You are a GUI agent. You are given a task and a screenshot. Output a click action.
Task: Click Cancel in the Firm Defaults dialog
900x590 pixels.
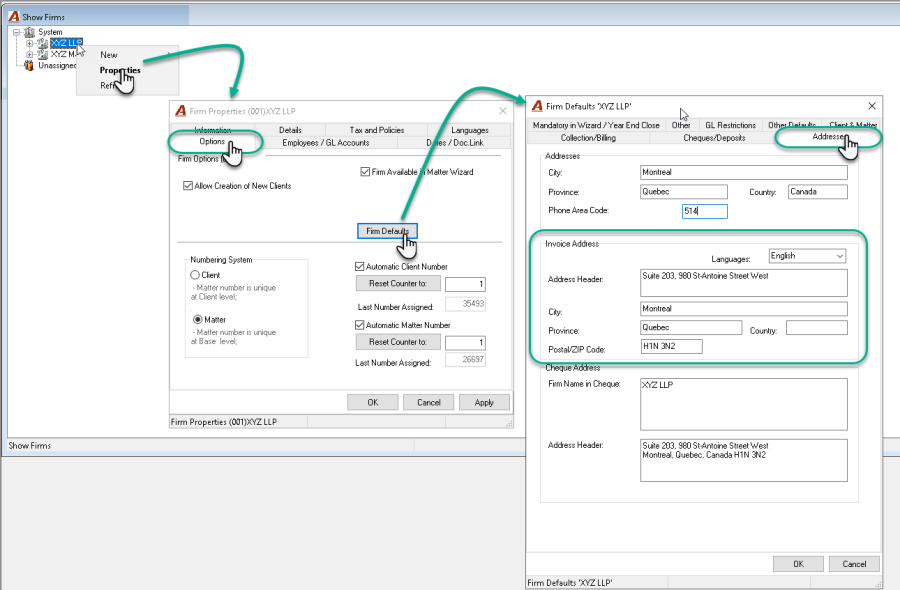(855, 564)
